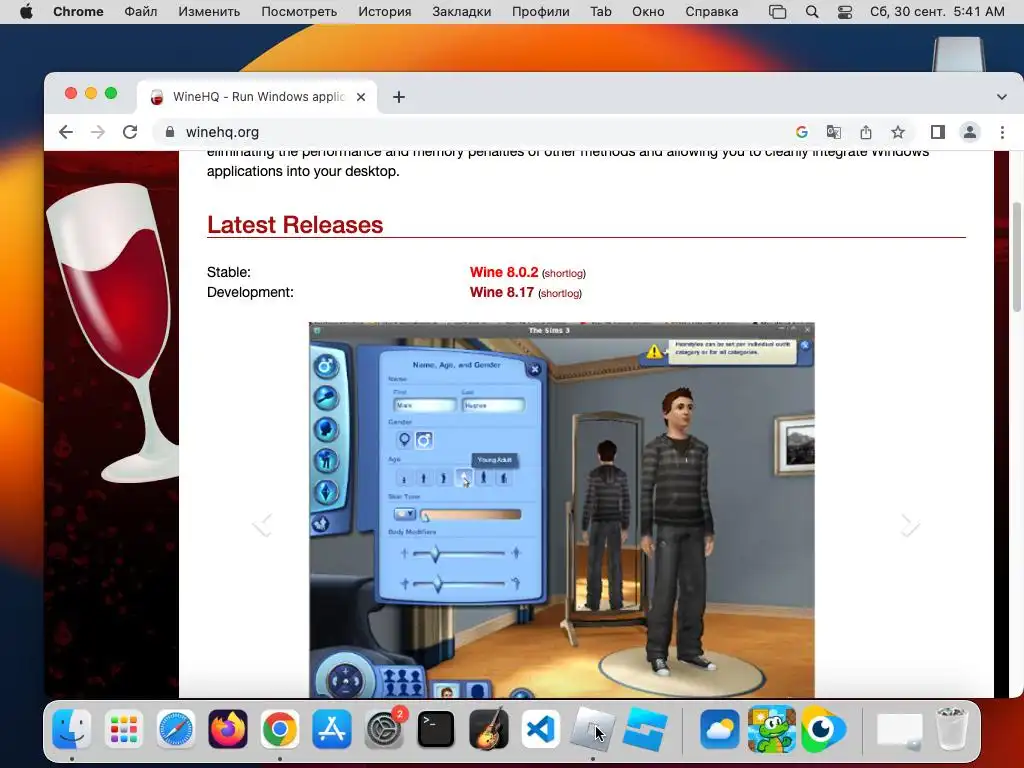The width and height of the screenshot is (1024, 768).
Task: Open the Справка menu
Action: coord(712,12)
